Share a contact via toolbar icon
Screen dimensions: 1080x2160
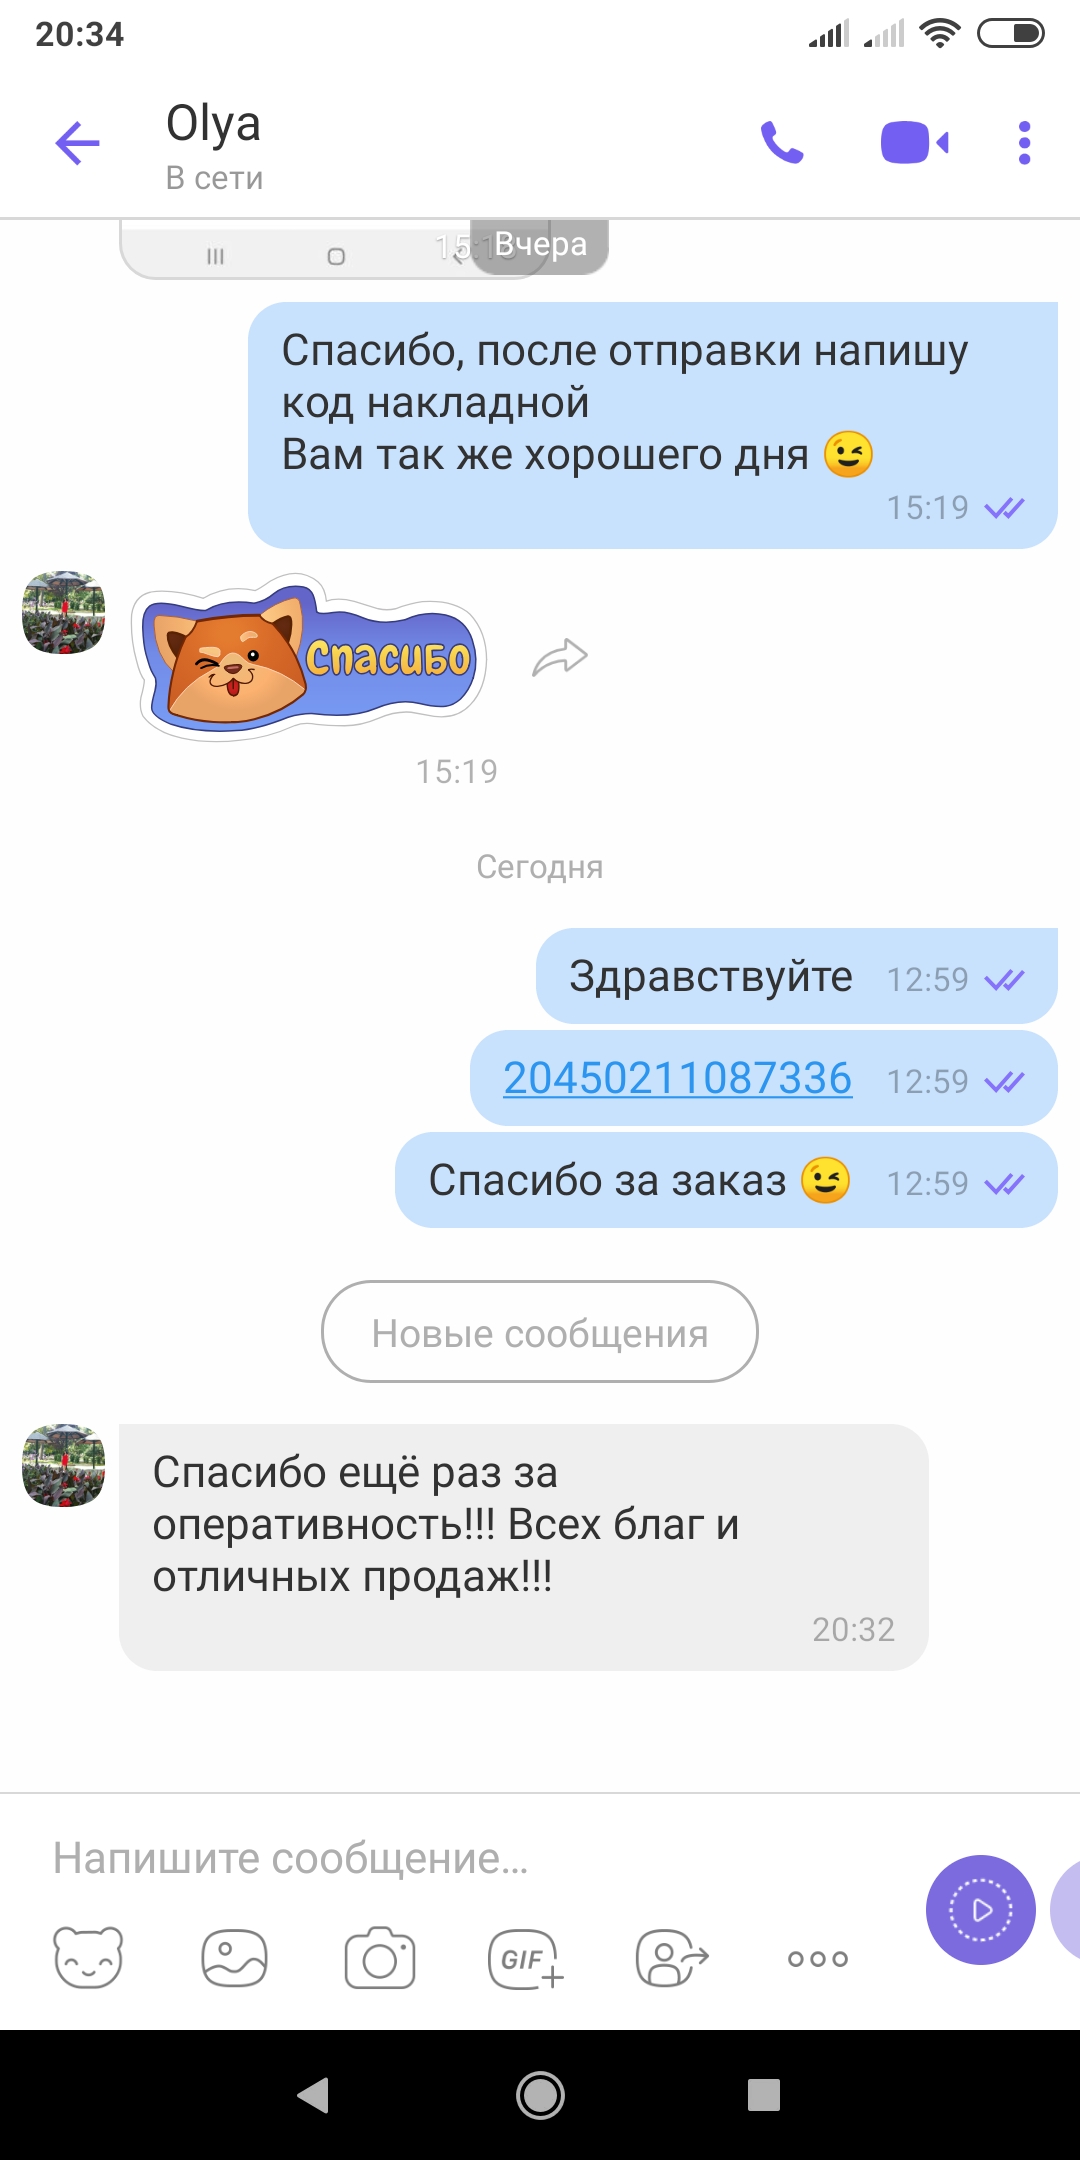pyautogui.click(x=672, y=1957)
